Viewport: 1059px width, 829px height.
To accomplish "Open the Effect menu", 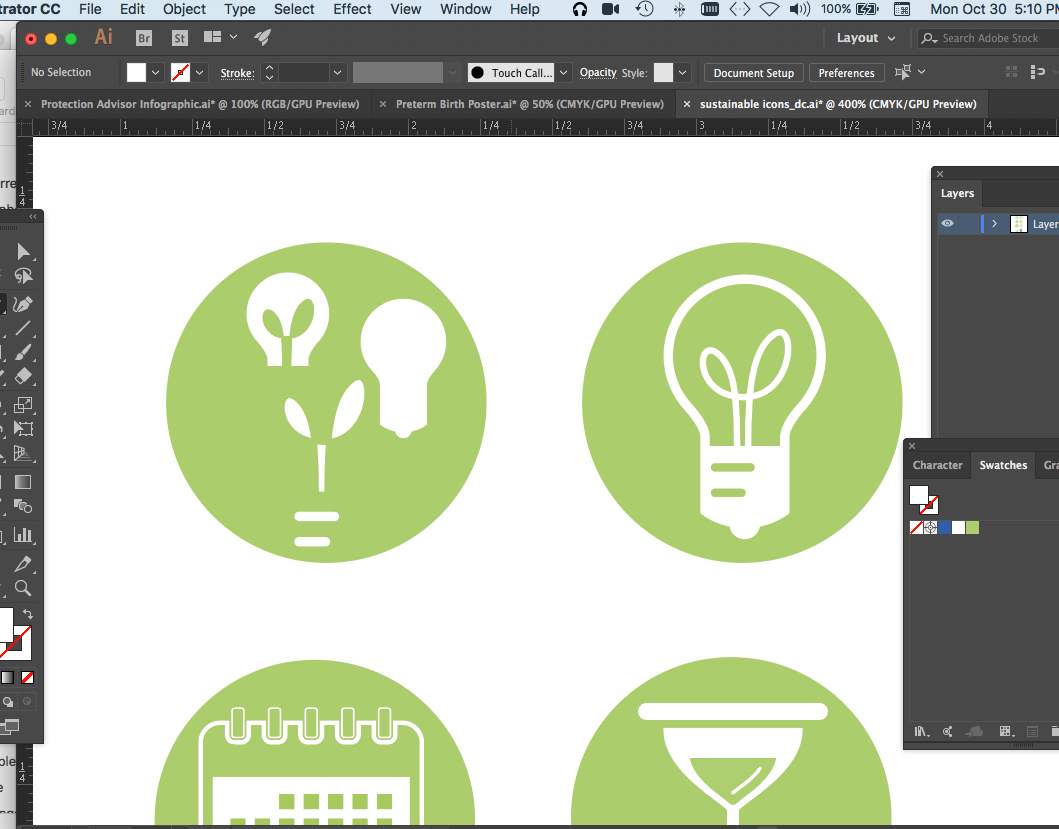I will (352, 9).
